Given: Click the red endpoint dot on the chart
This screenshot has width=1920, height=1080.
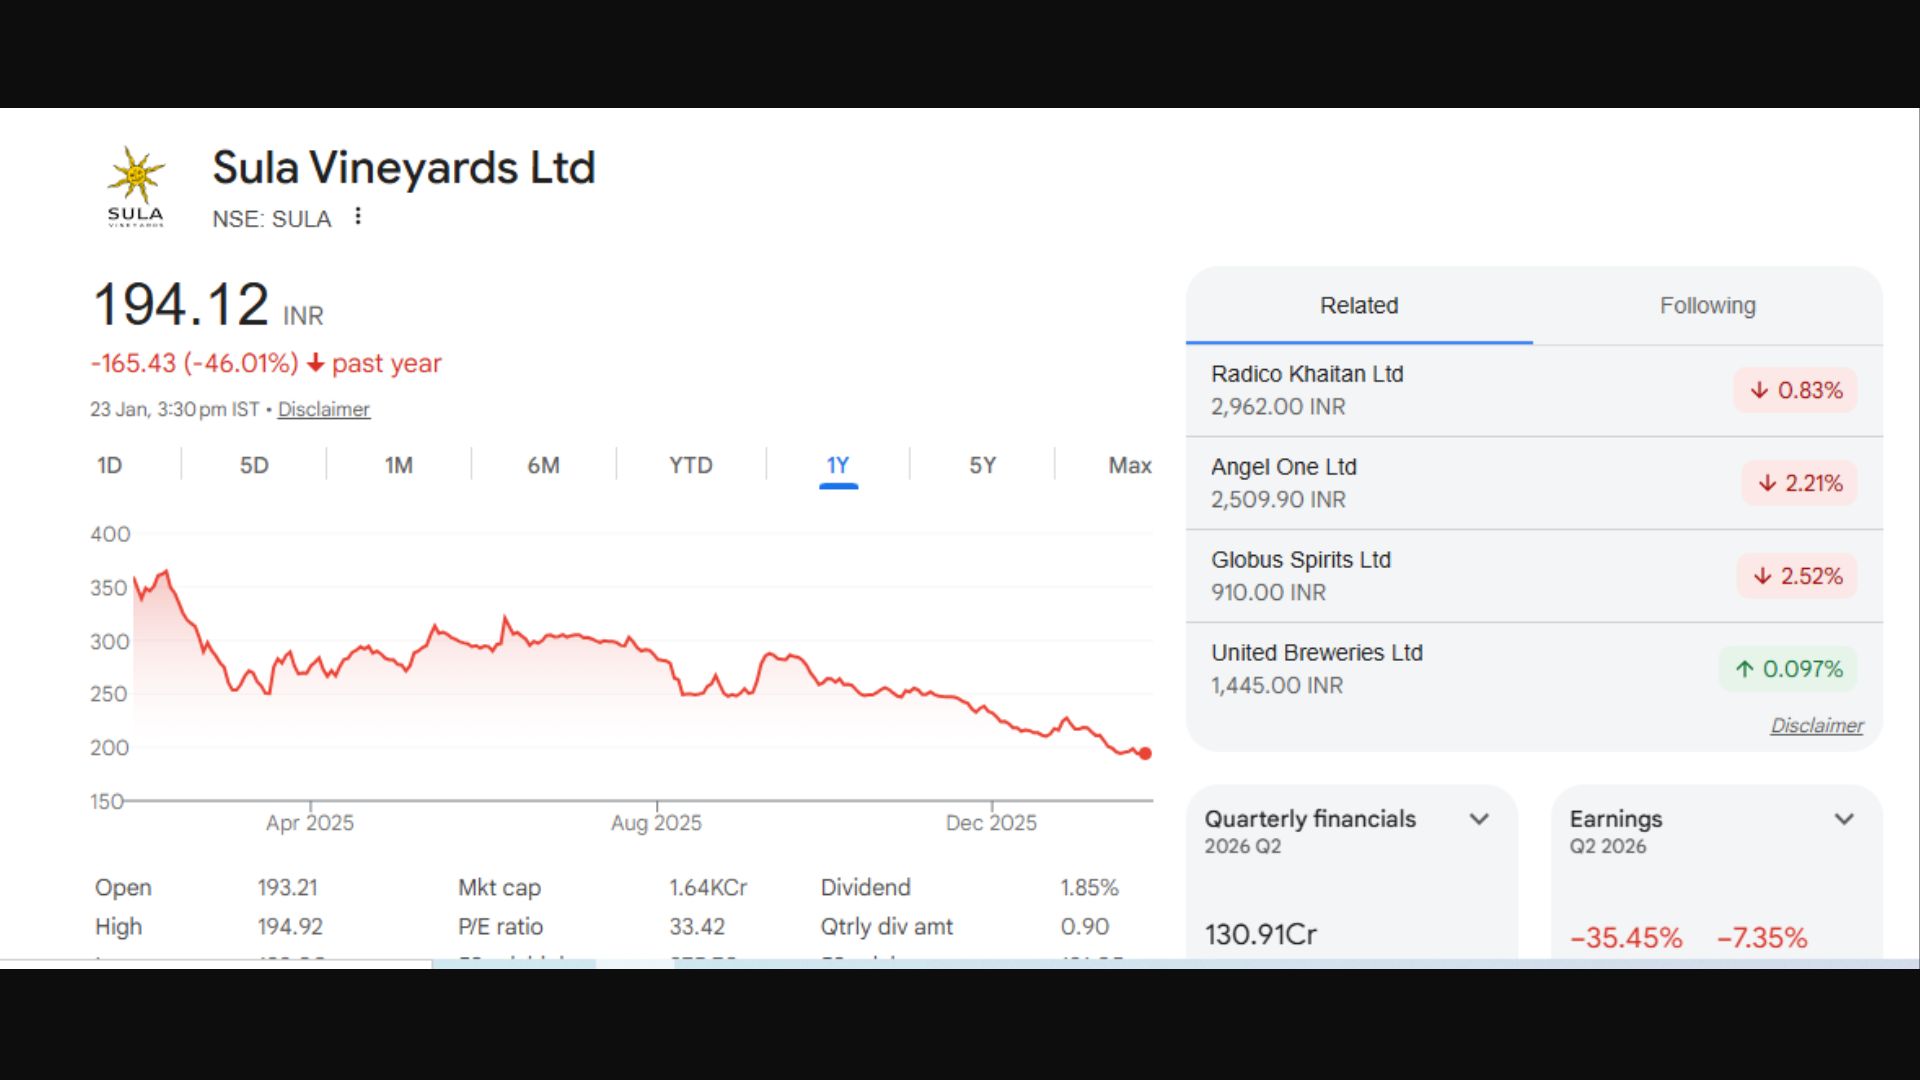Looking at the screenshot, I should [1145, 754].
